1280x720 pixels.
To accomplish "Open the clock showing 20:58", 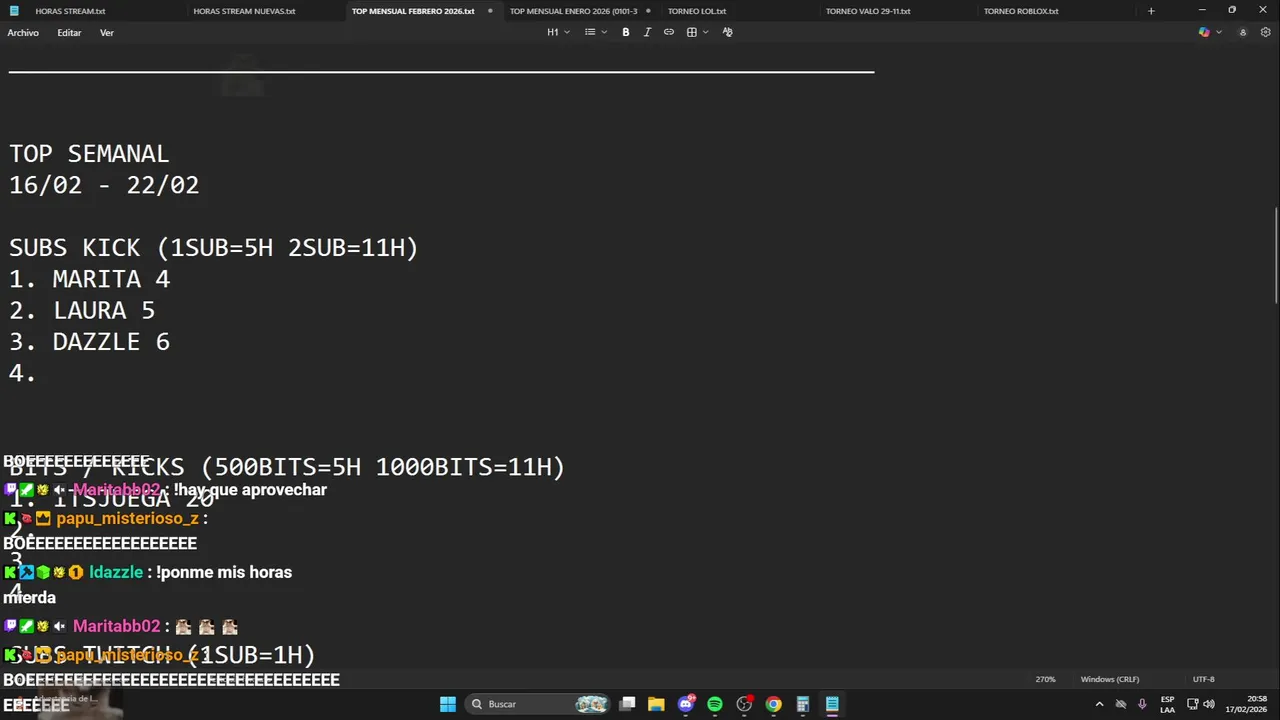I will pos(1247,704).
